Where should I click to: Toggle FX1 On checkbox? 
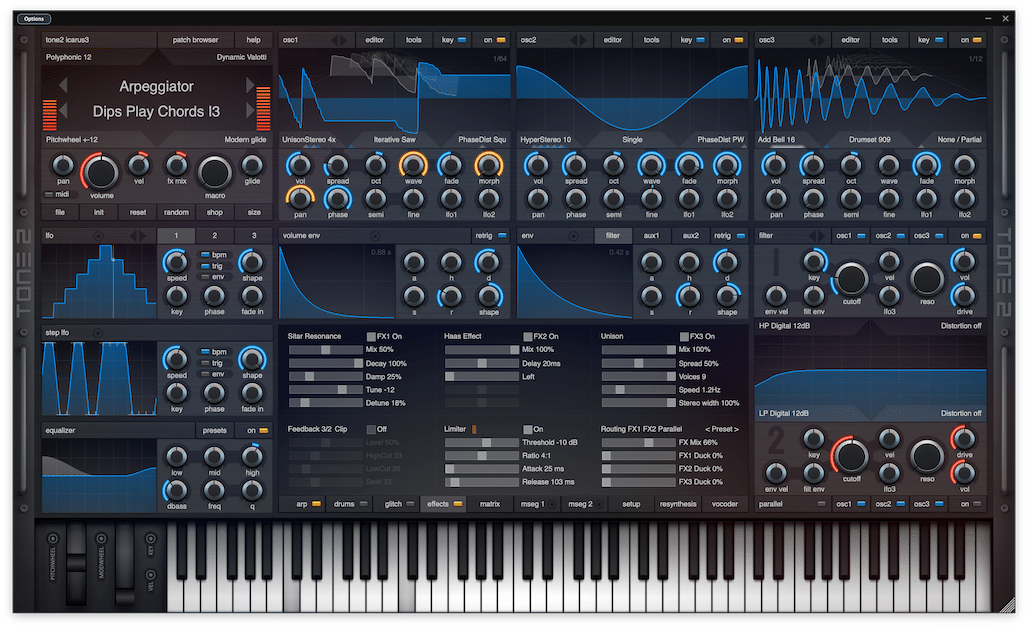coord(371,336)
